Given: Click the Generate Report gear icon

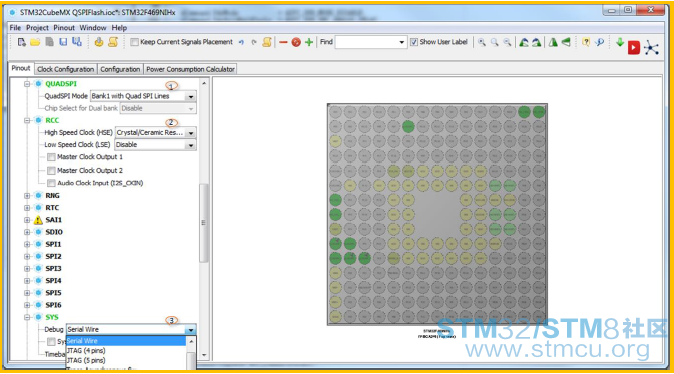Looking at the screenshot, I should (x=99, y=42).
